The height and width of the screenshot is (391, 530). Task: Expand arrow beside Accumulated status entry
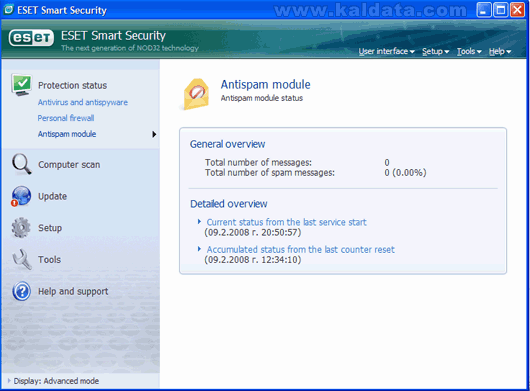pos(199,249)
